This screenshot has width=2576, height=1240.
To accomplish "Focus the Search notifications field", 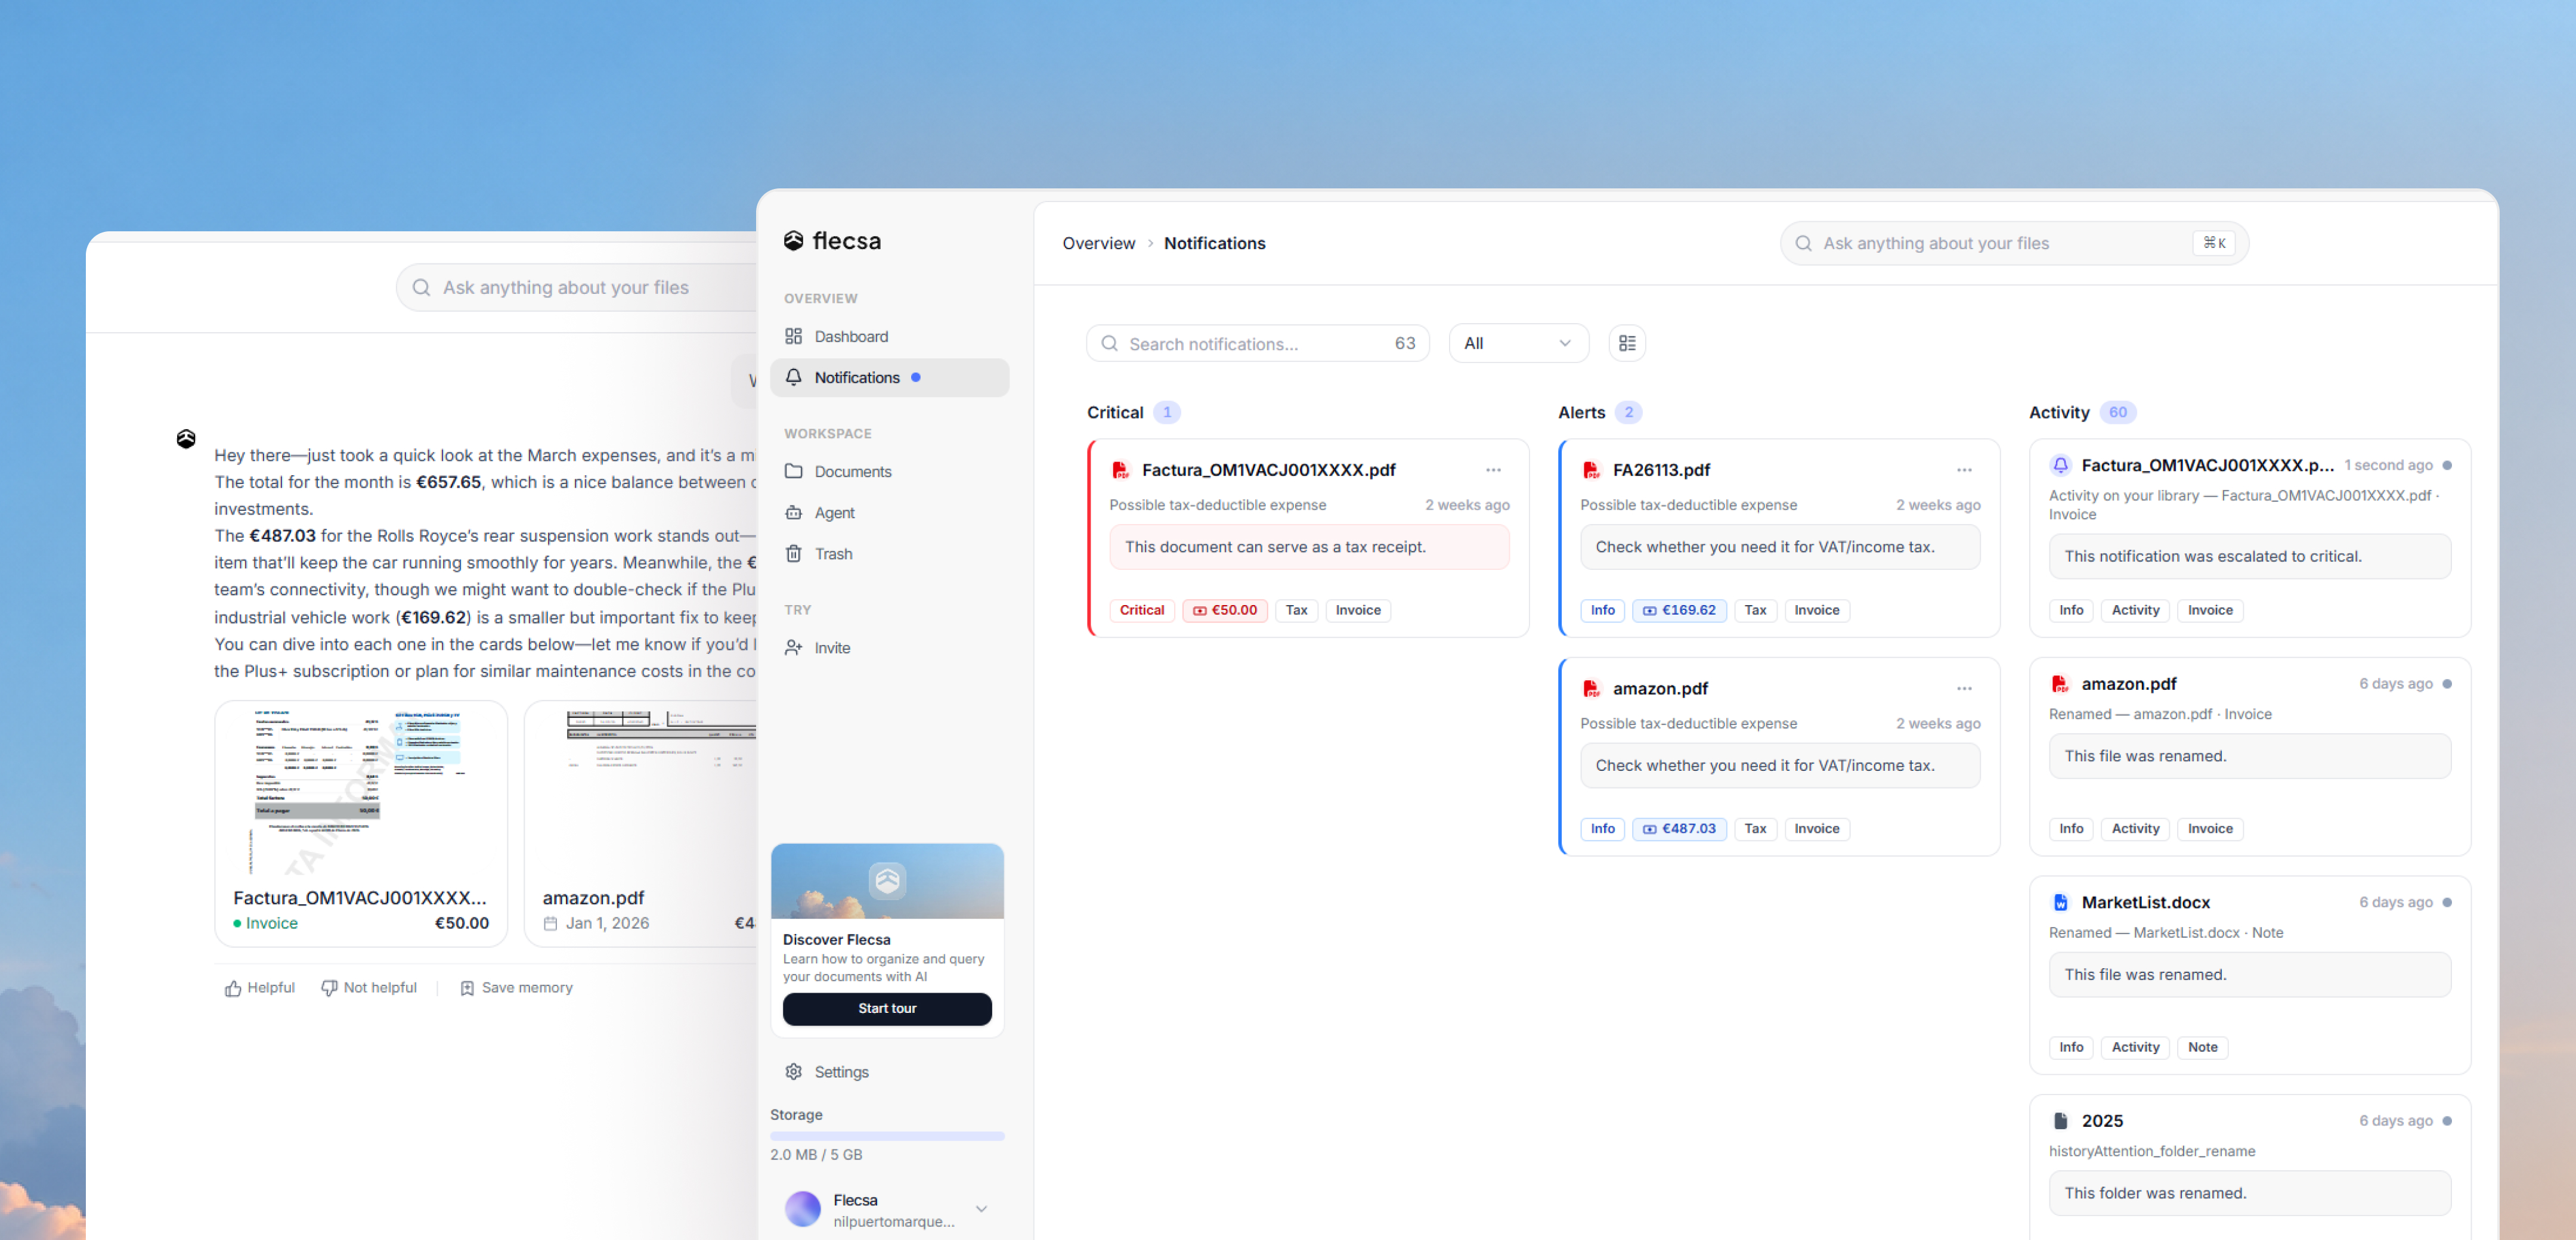I will [1257, 343].
